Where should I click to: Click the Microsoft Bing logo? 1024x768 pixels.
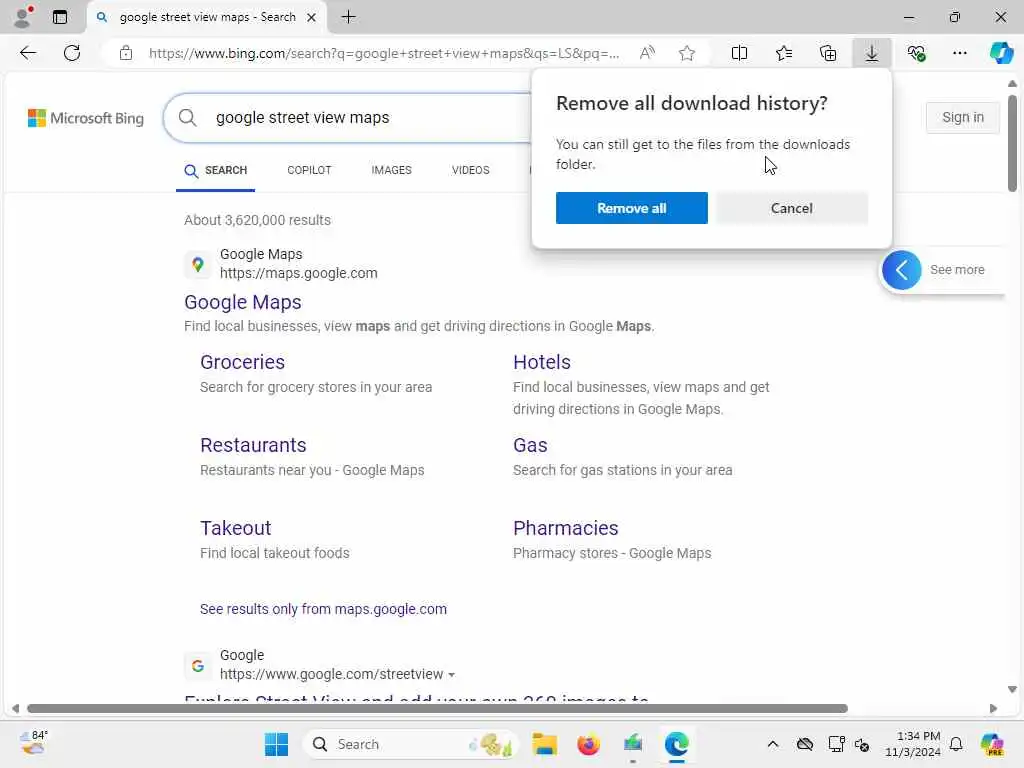(86, 118)
